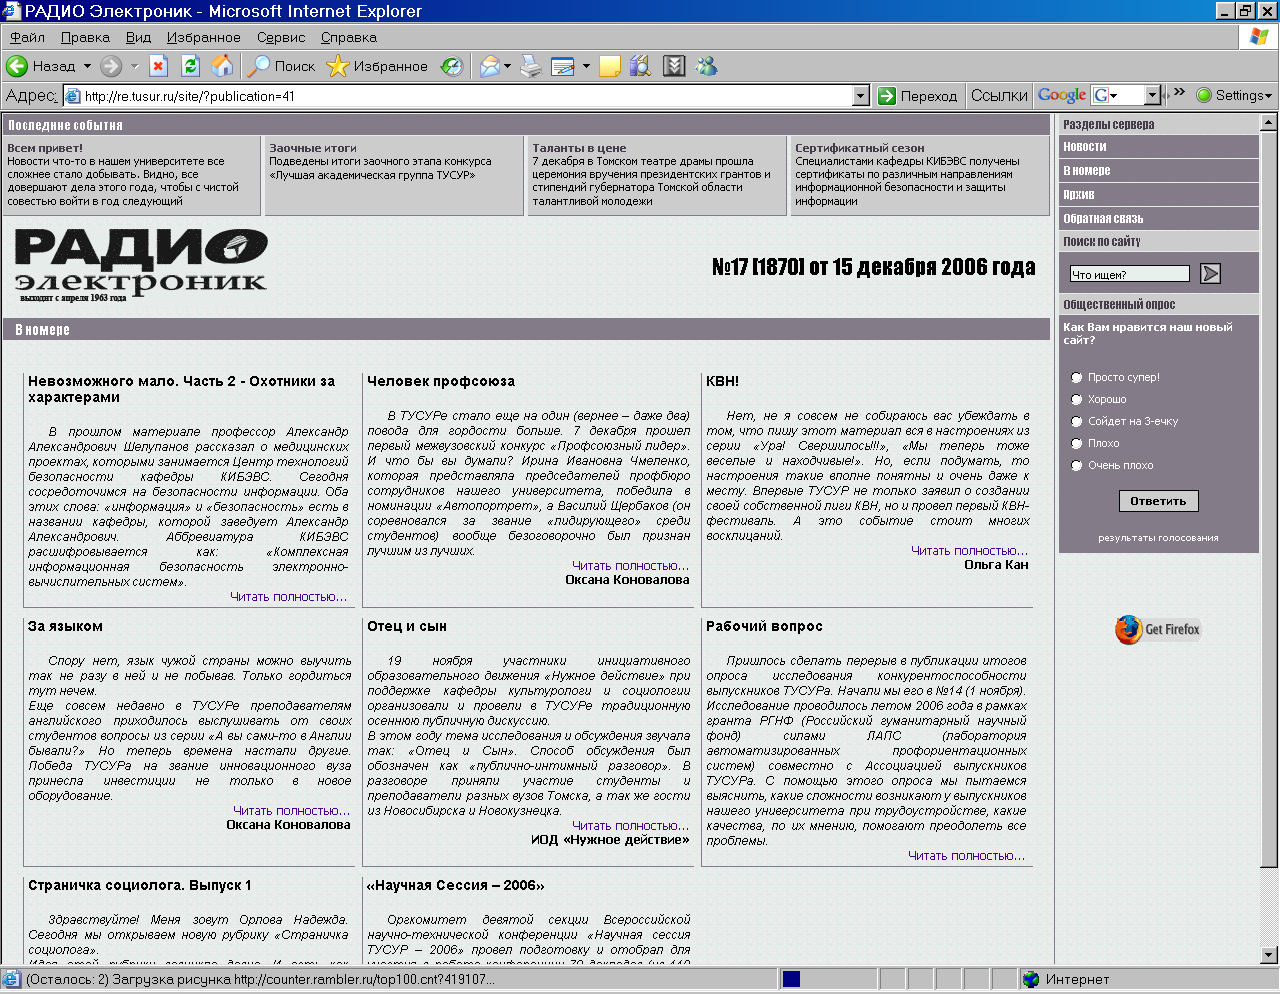The width and height of the screenshot is (1280, 994).
Task: Open the Back button history dropdown arrow
Action: click(87, 66)
